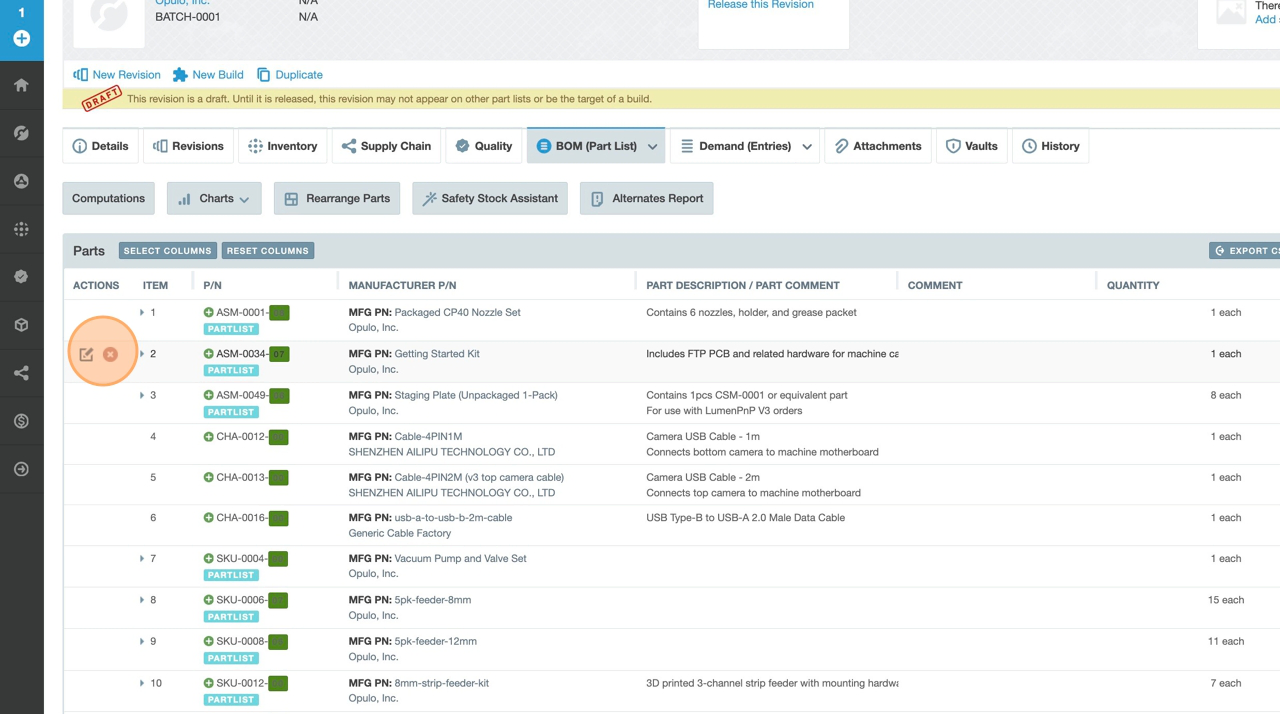
Task: Click the blue plus icon in the sidebar
Action: (21, 38)
